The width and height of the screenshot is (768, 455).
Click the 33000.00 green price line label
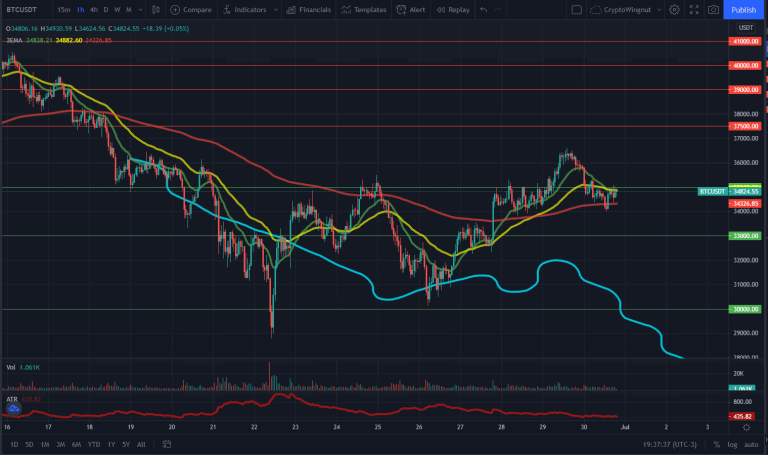coord(745,236)
